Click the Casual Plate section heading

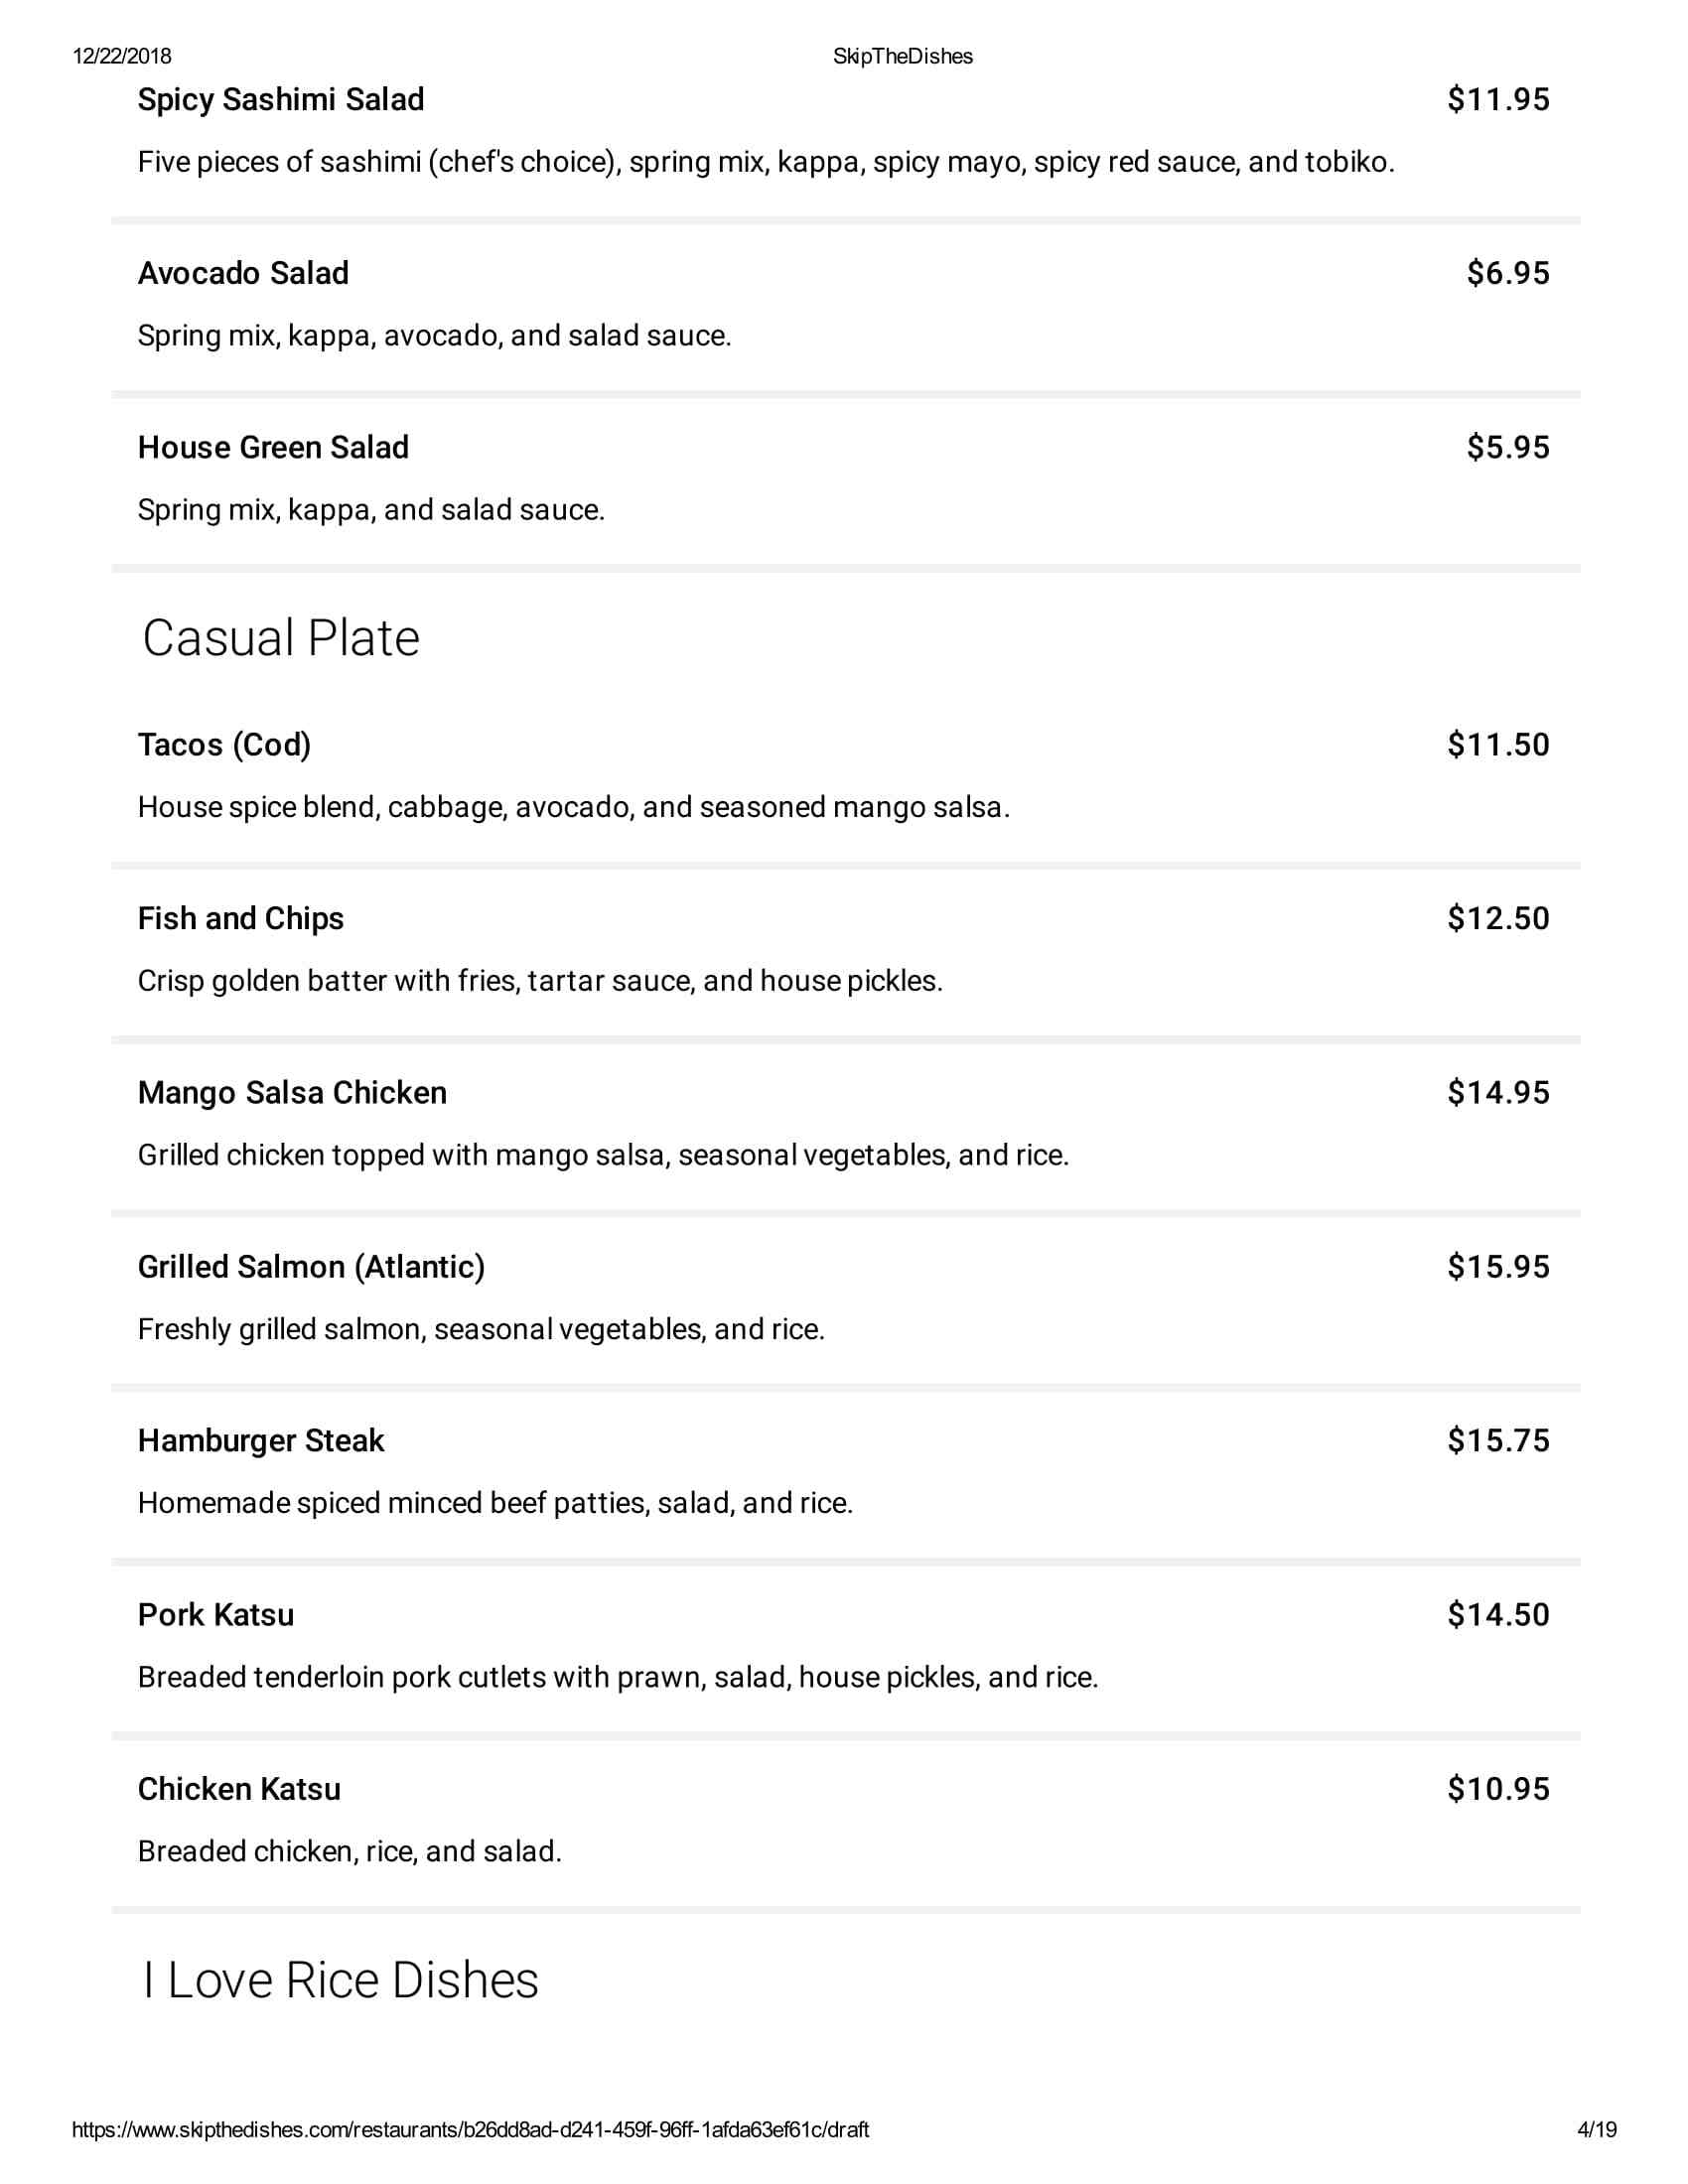pyautogui.click(x=281, y=638)
